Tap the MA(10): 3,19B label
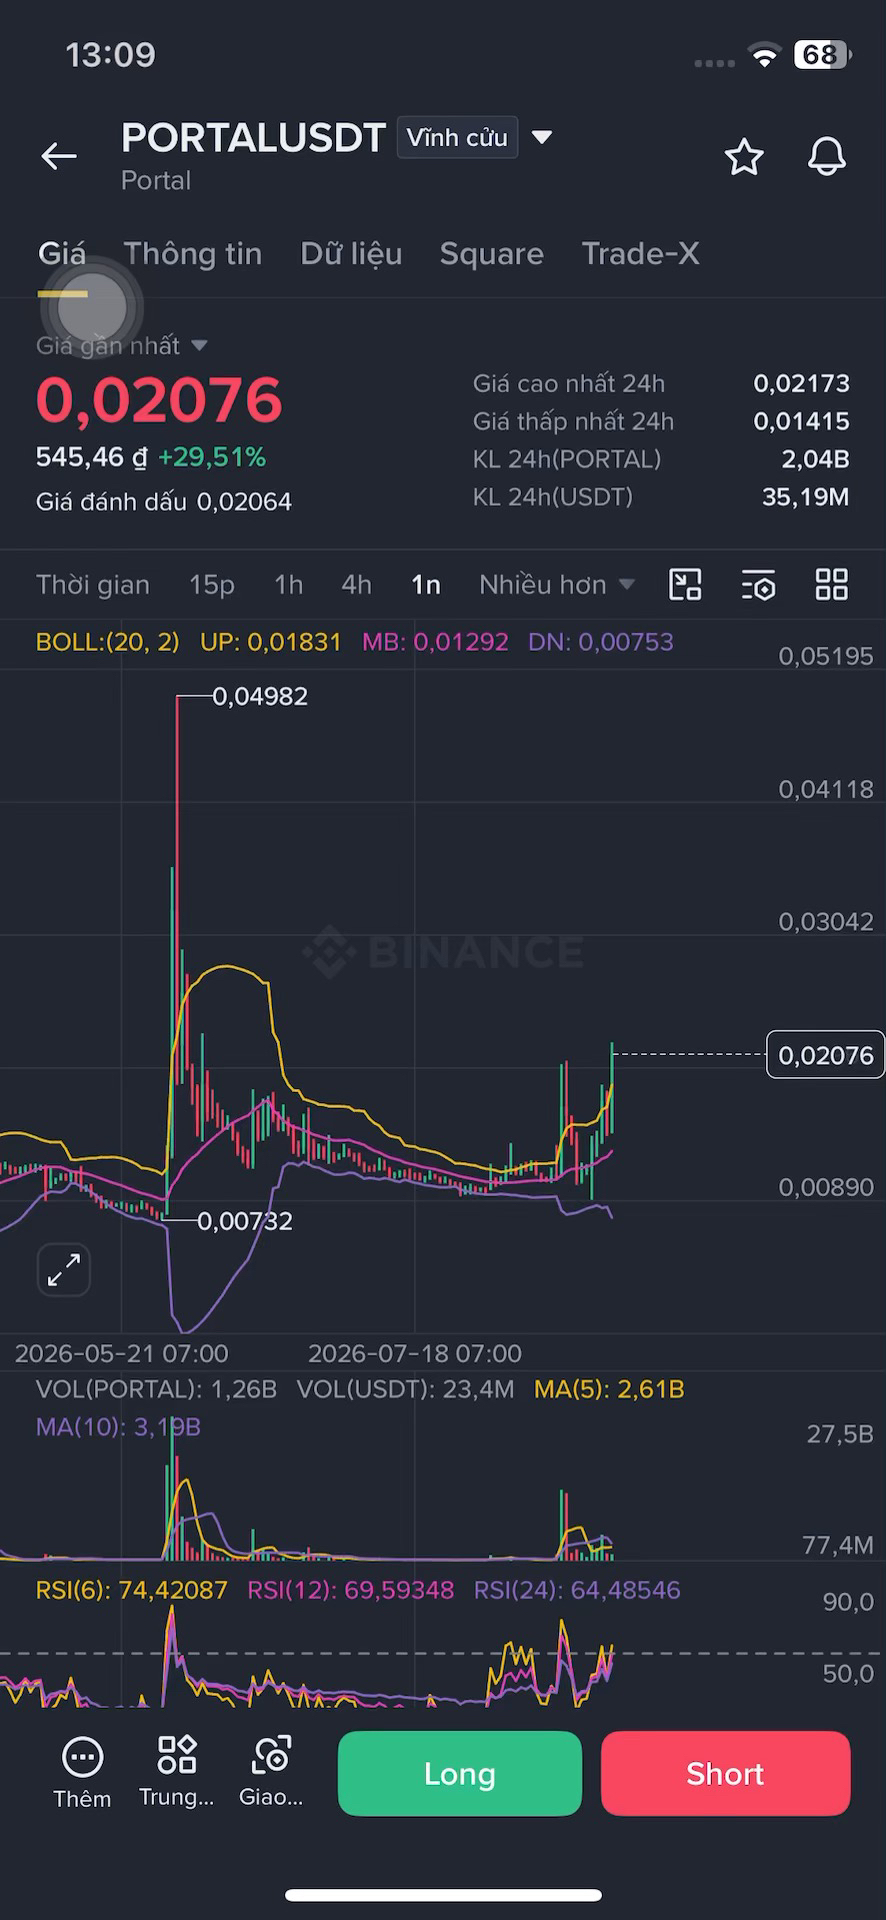 click(x=118, y=1428)
